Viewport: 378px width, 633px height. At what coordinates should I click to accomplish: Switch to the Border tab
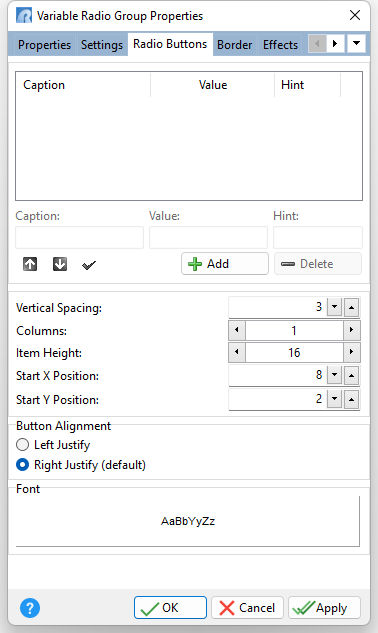(x=235, y=44)
